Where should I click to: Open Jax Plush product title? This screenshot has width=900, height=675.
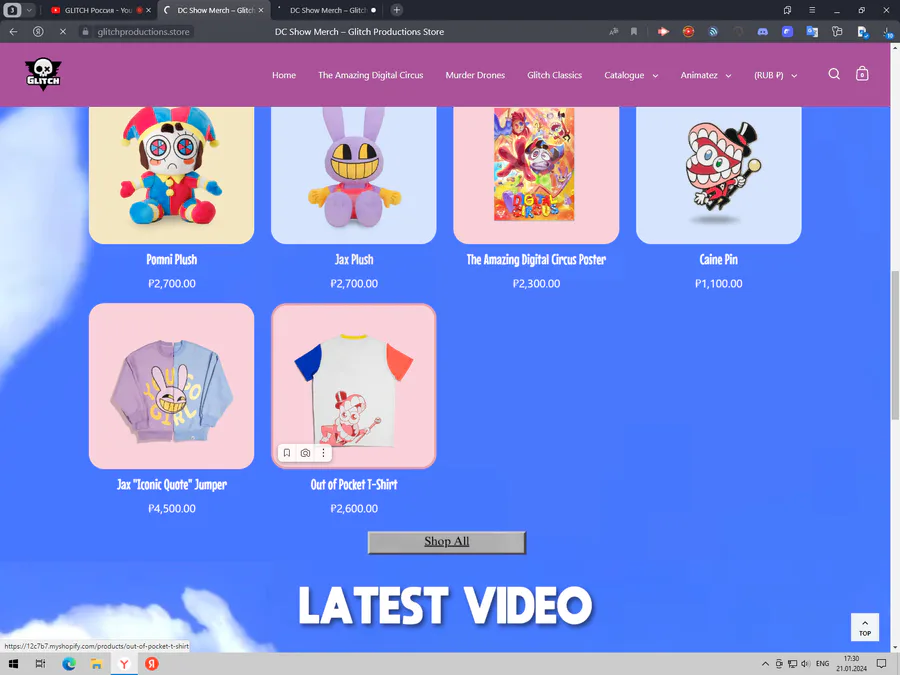pos(354,259)
